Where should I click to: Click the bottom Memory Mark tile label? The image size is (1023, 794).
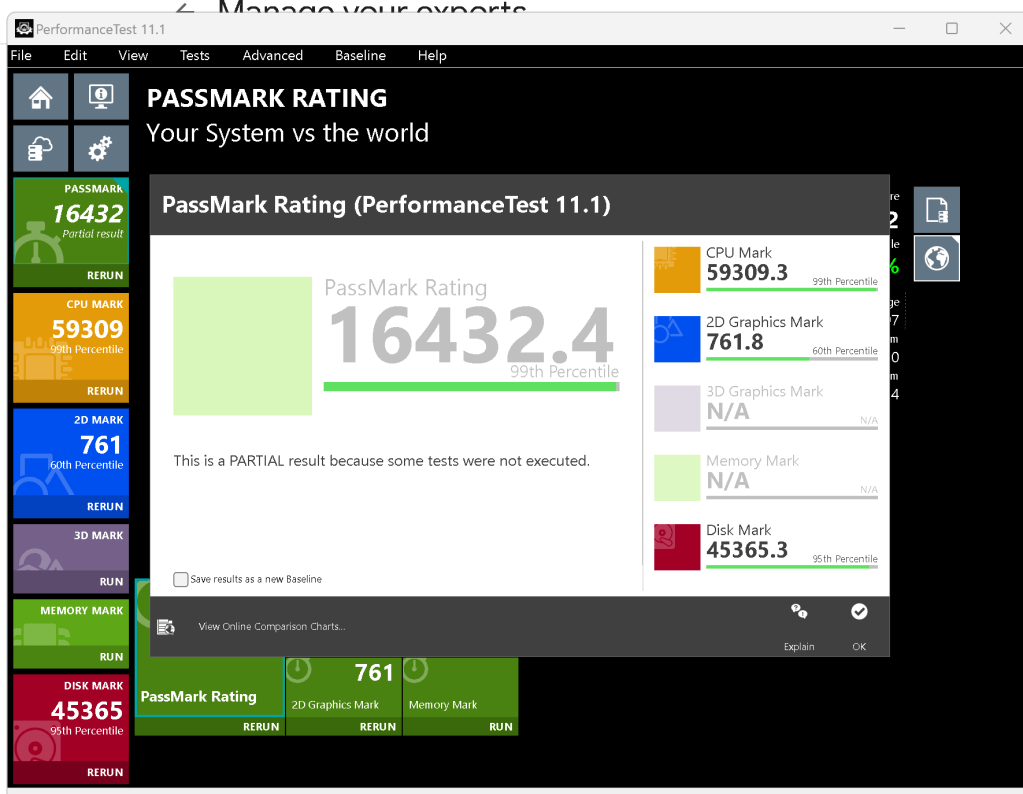pyautogui.click(x=443, y=705)
